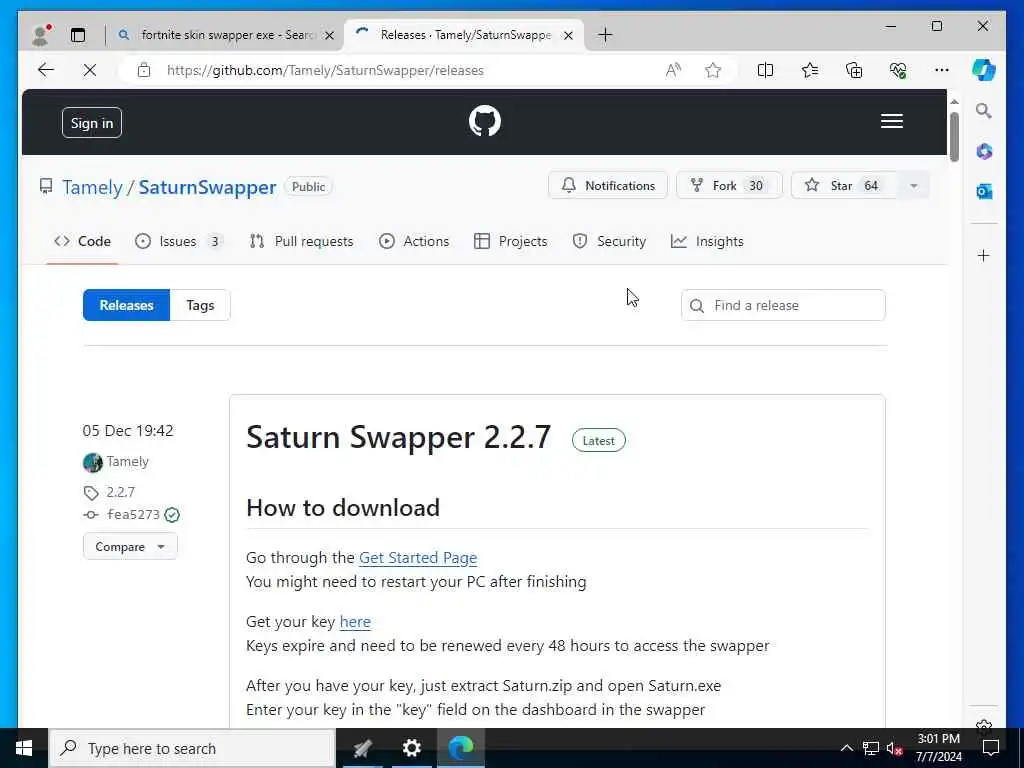Open the Favorites list icon

click(x=810, y=70)
